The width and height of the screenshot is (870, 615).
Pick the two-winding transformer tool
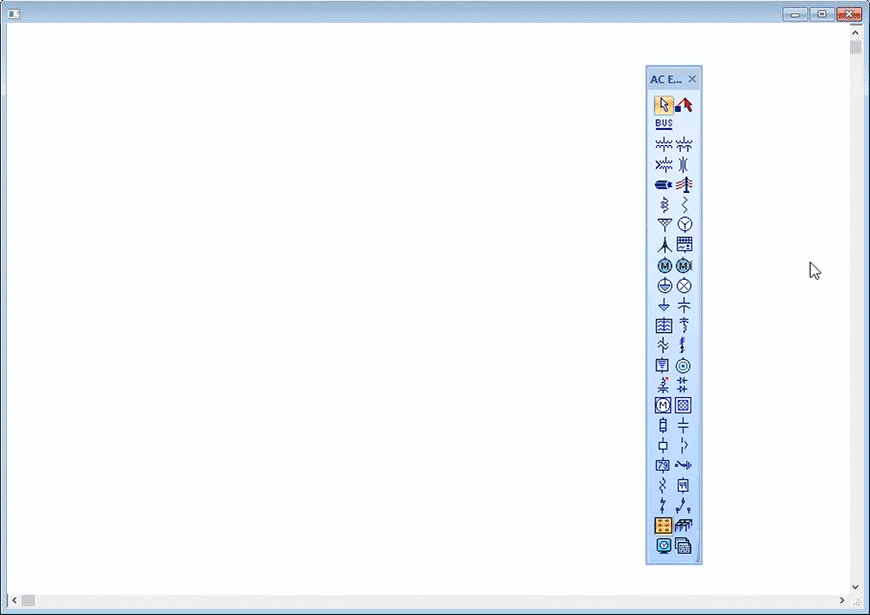662,142
